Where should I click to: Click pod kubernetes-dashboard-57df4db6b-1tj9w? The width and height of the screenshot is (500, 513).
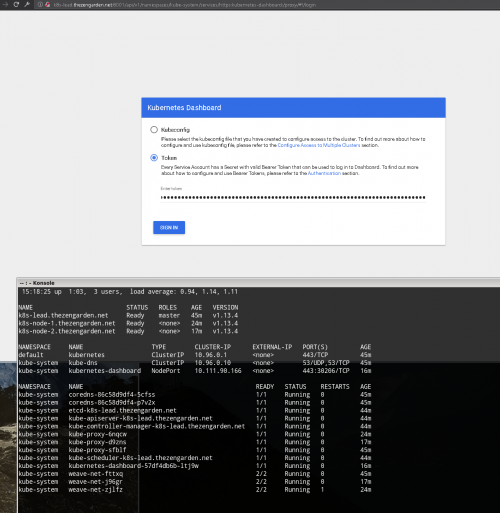point(134,466)
